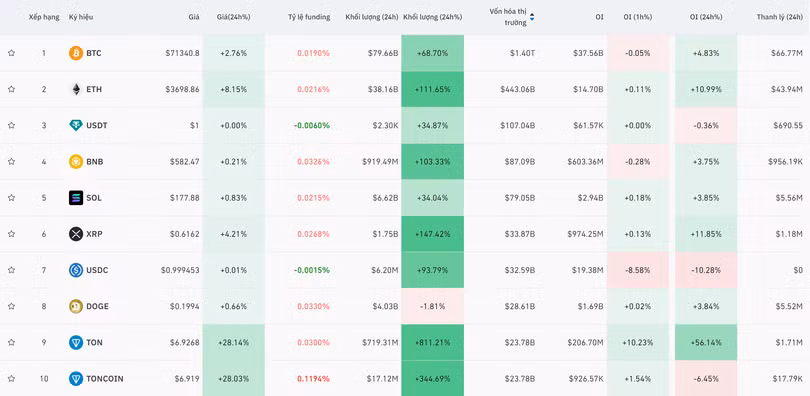Click the DOGE coin logo
Screen dimensions: 810x396
[x=76, y=306]
